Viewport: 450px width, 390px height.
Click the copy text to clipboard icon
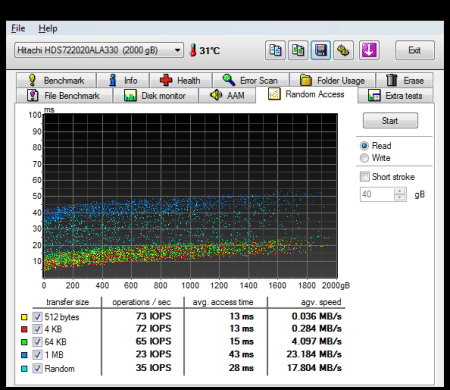coord(275,50)
